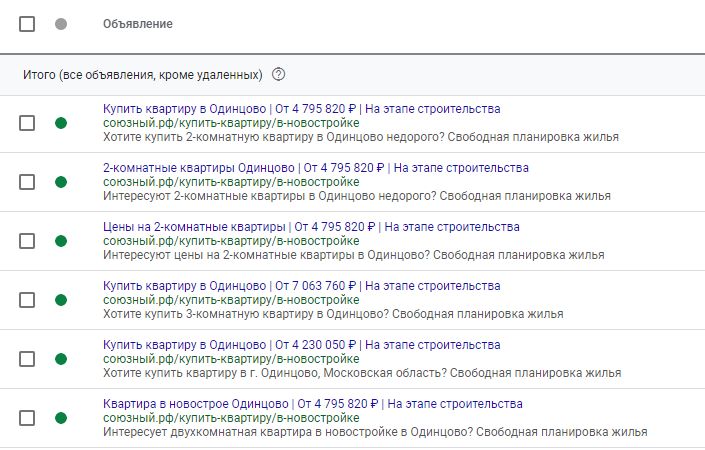705x450 pixels.
Task: Toggle the select-all checkbox in header
Action: click(27, 24)
